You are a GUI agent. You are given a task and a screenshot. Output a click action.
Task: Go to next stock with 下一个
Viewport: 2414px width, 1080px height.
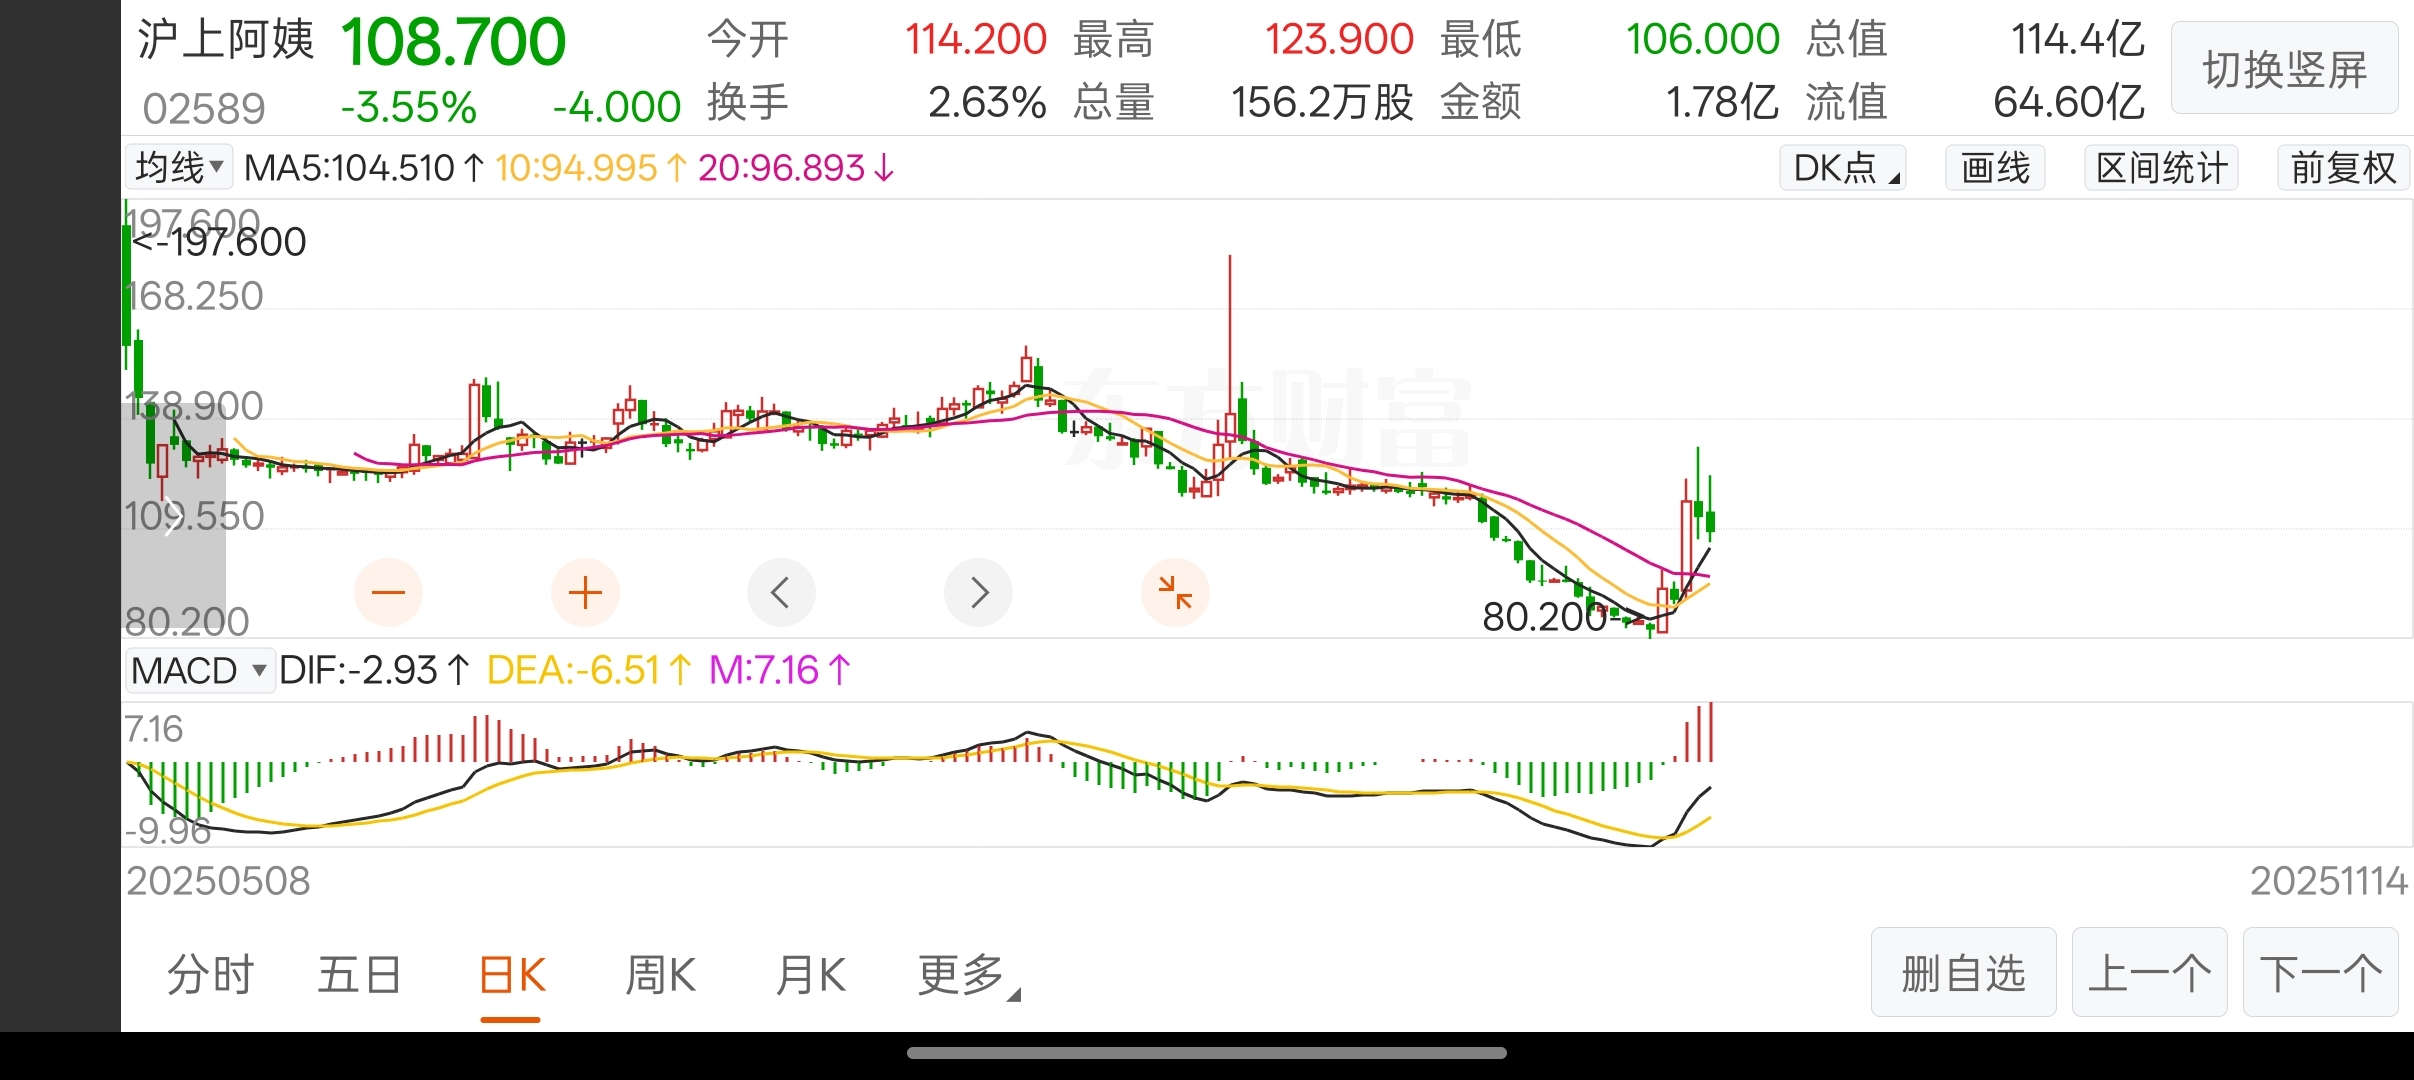[2320, 973]
